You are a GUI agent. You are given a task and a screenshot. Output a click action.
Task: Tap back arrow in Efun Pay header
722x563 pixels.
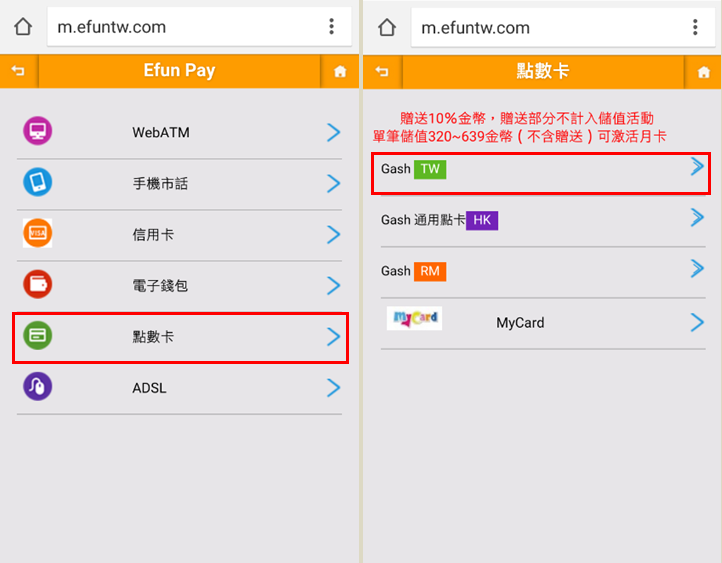click(18, 71)
